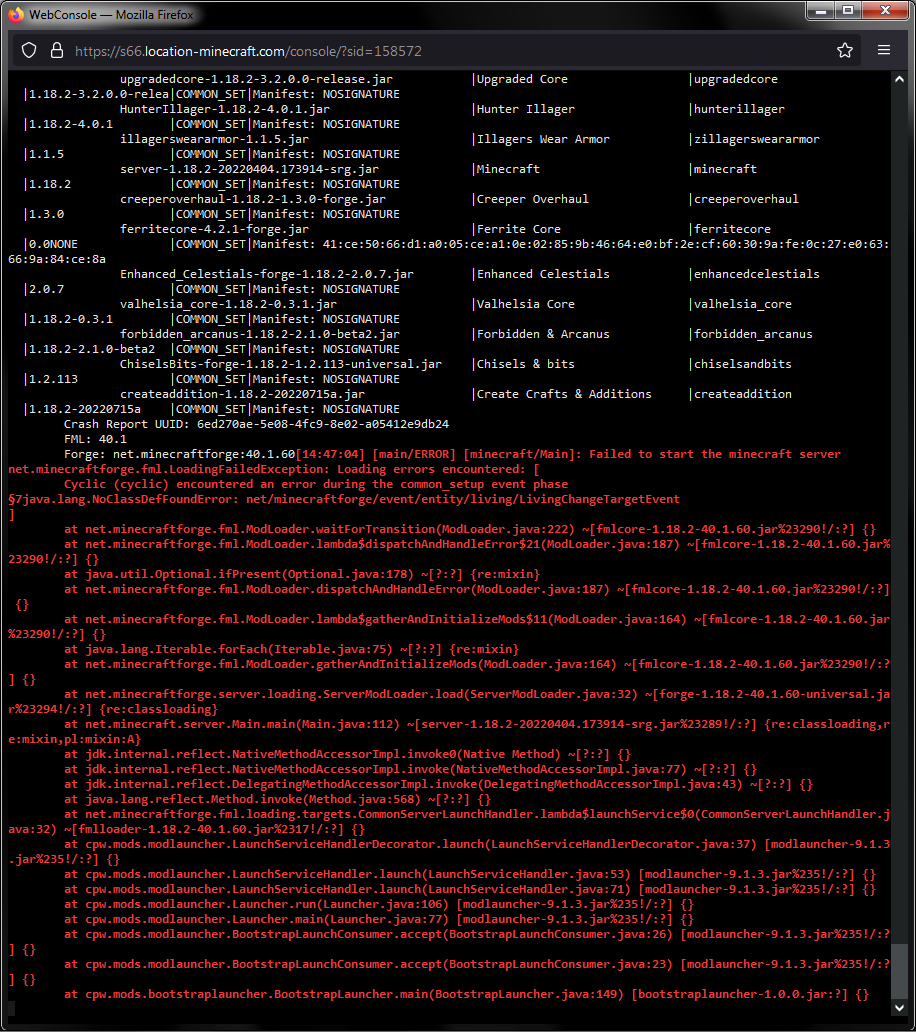Bookmark this page with the star icon

[x=845, y=51]
